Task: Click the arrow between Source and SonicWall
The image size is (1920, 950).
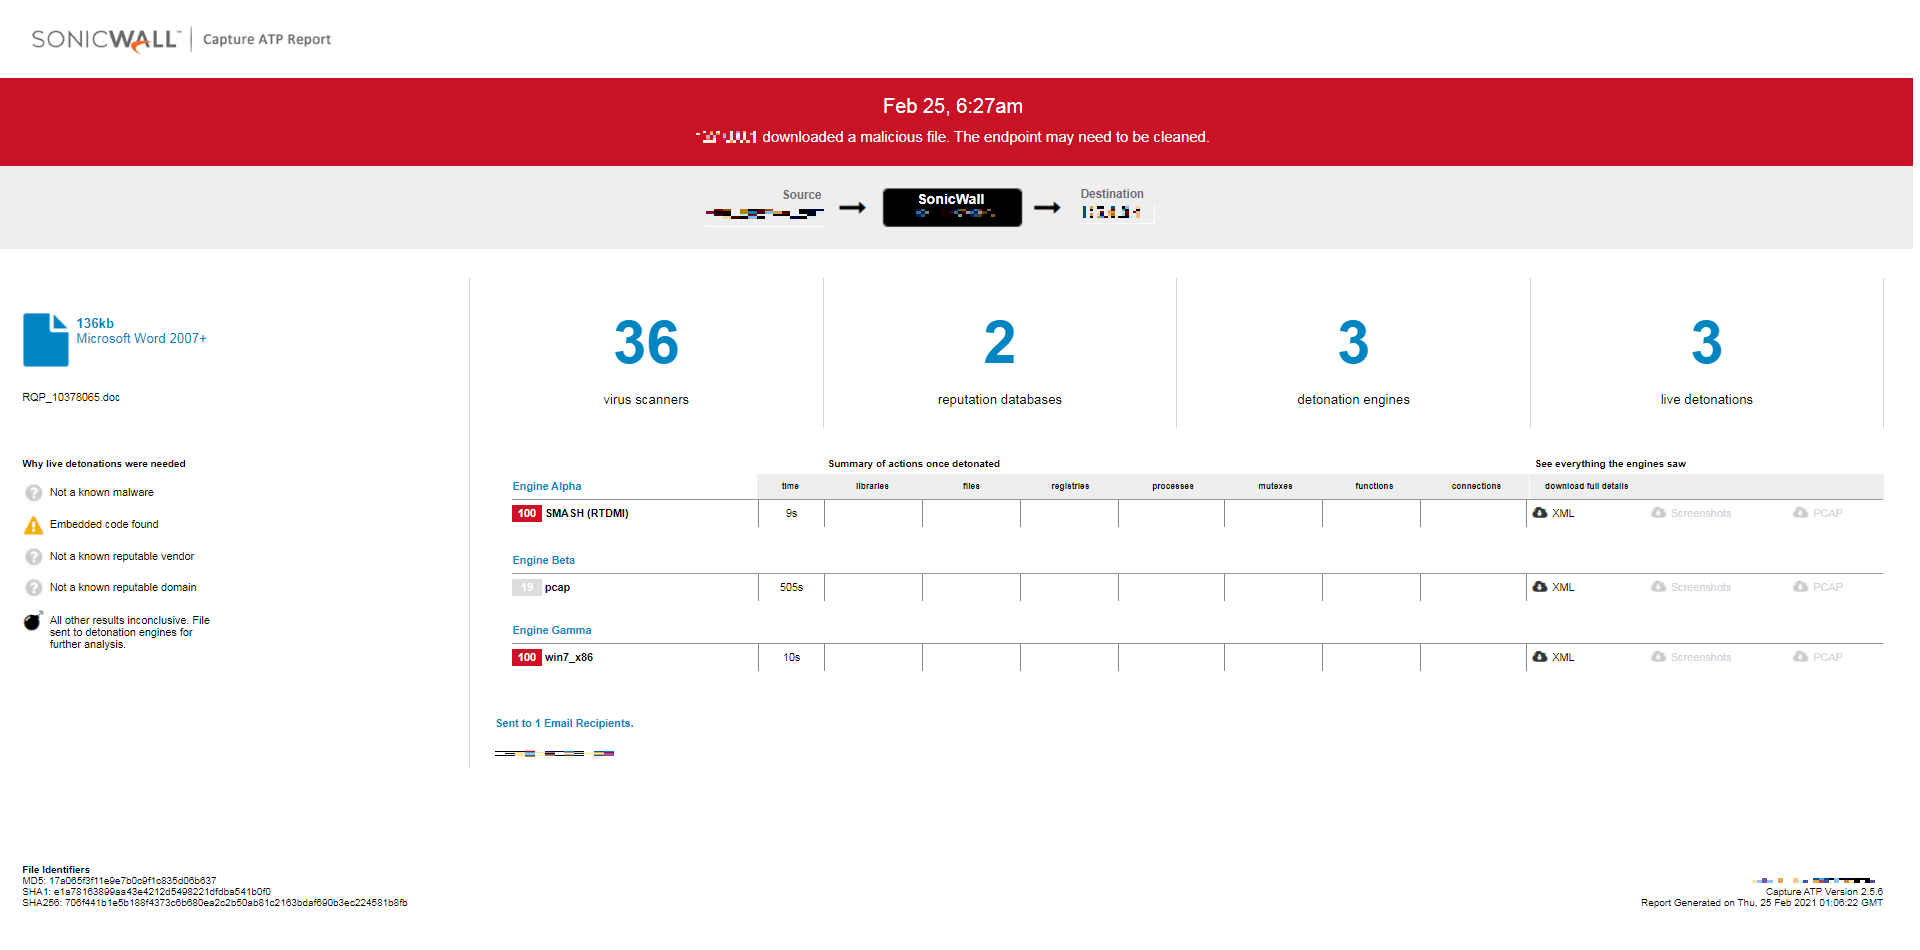Action: (852, 208)
